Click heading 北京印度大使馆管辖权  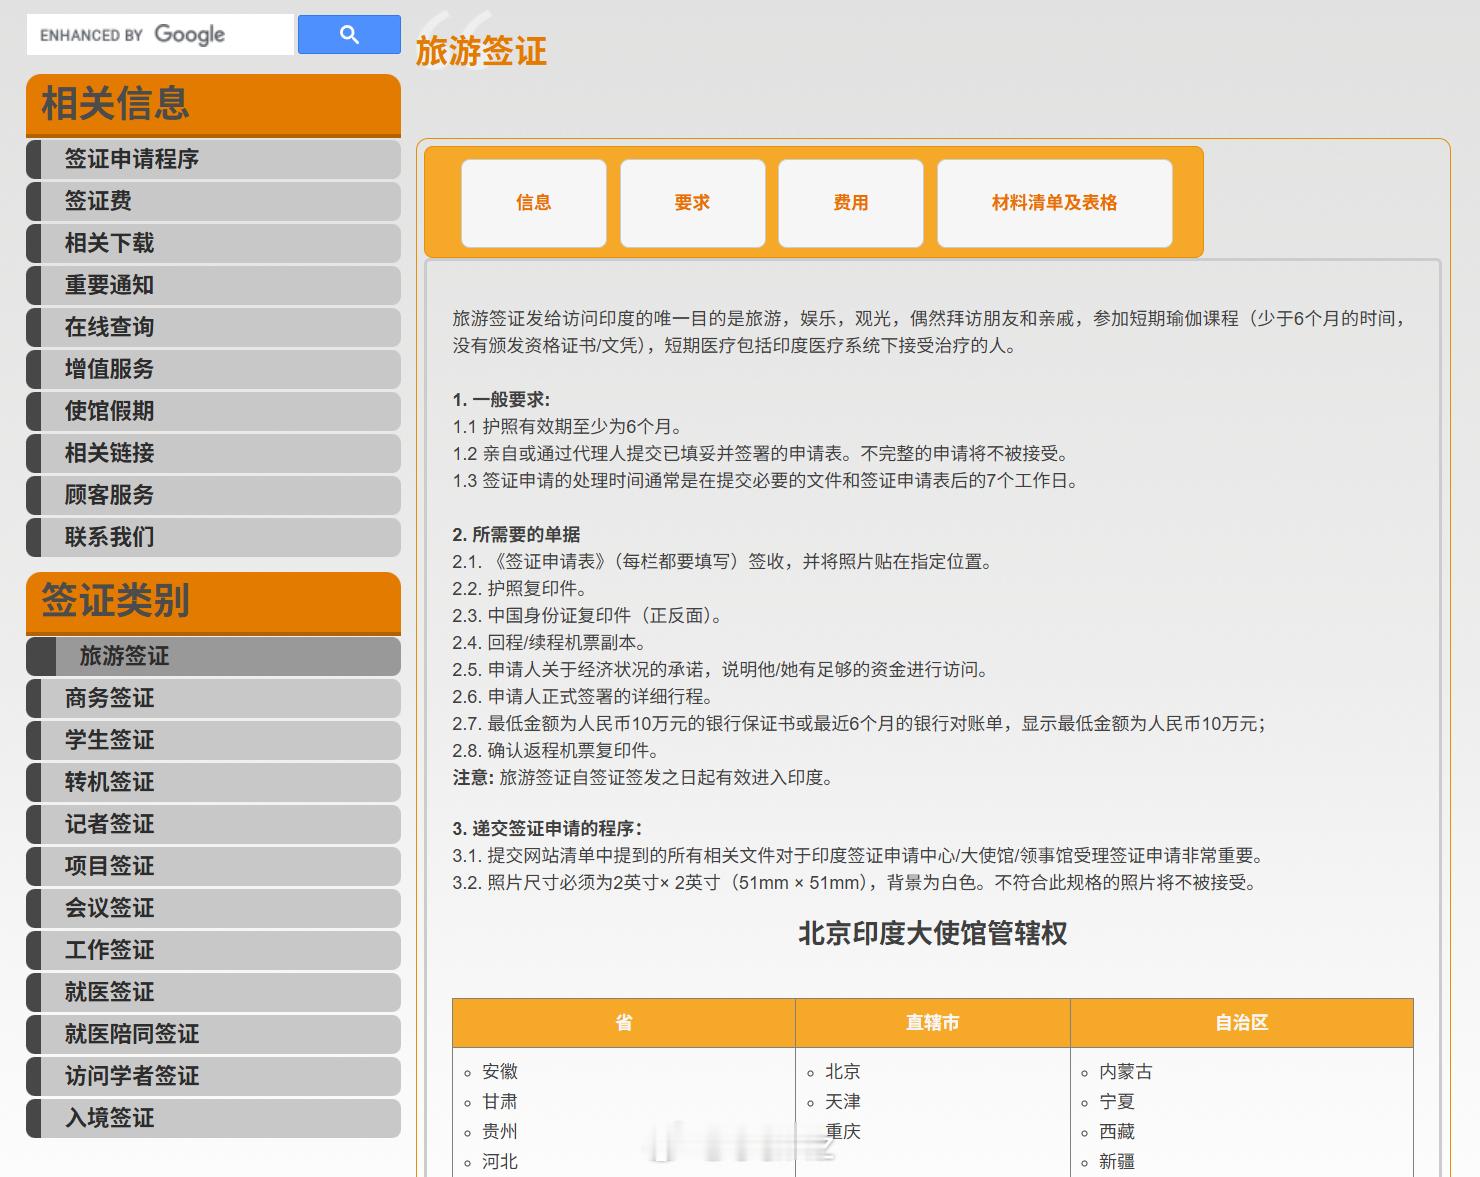(x=932, y=933)
